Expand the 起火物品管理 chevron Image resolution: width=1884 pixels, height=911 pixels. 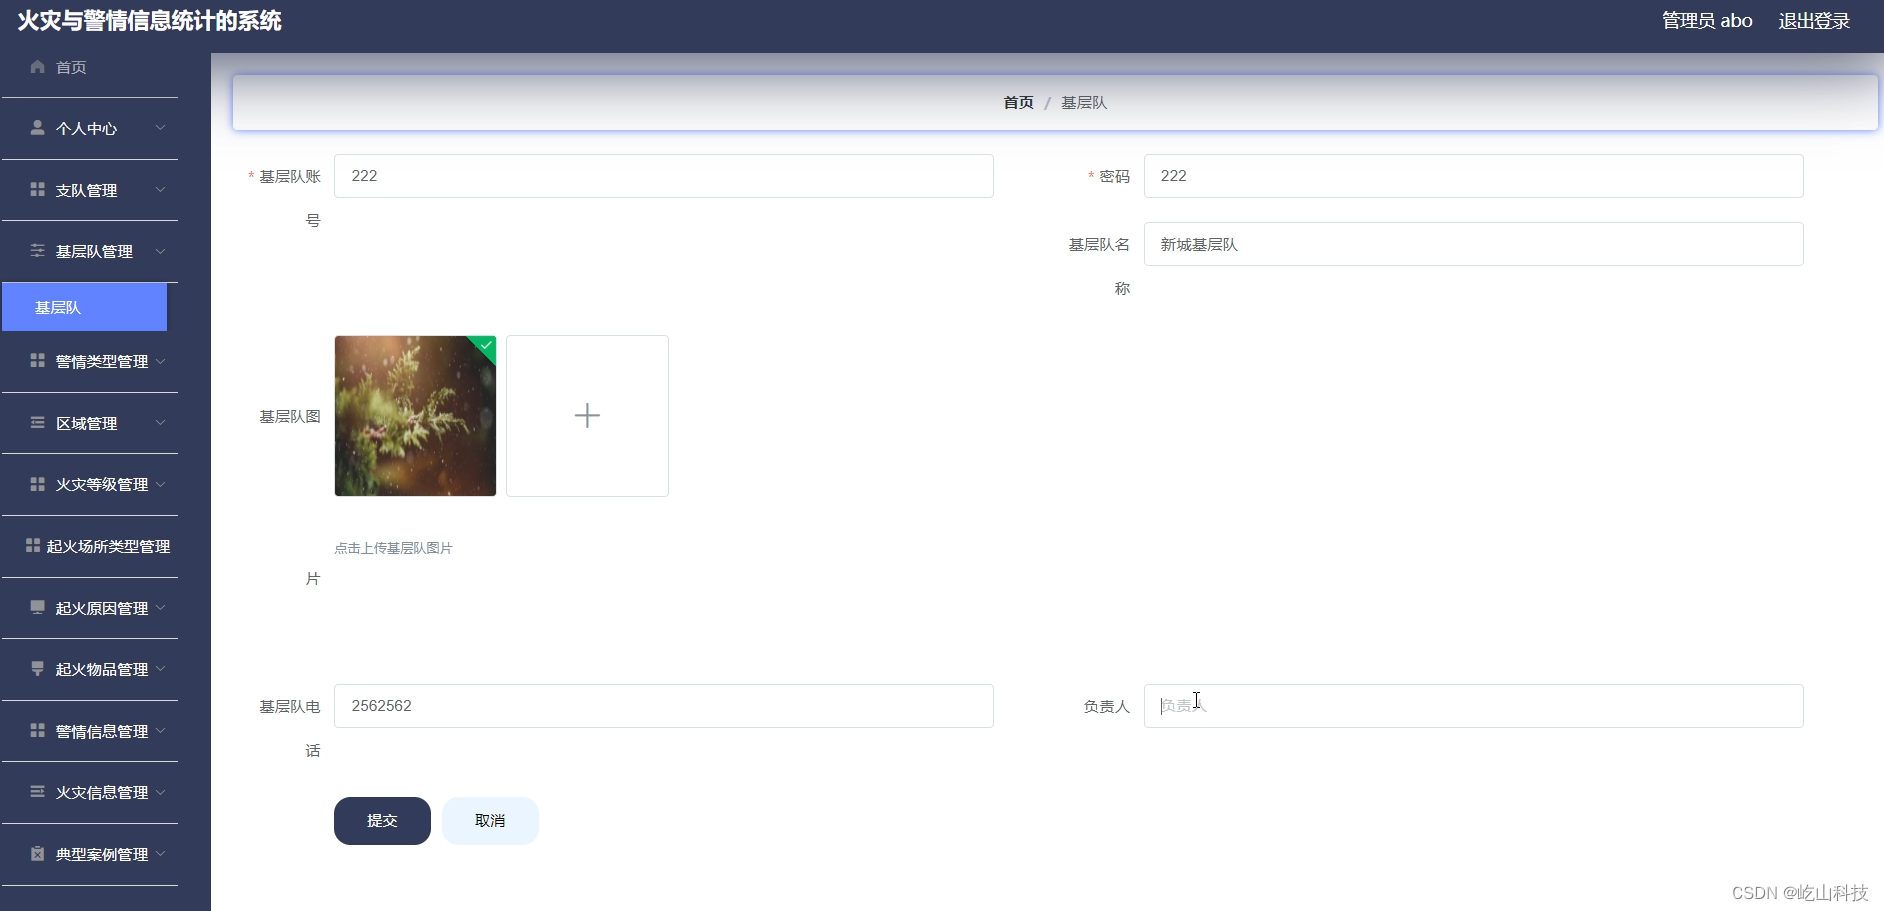pyautogui.click(x=160, y=669)
